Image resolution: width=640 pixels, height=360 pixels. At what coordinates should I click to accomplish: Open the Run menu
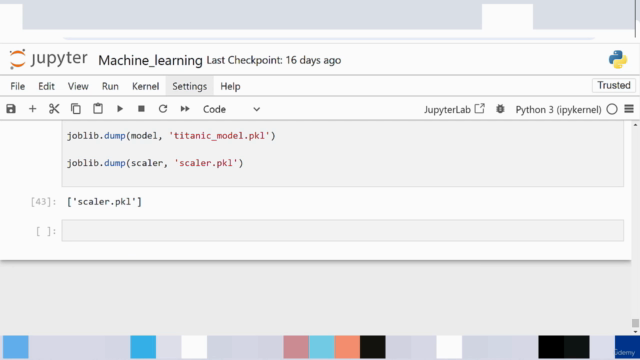click(x=110, y=87)
